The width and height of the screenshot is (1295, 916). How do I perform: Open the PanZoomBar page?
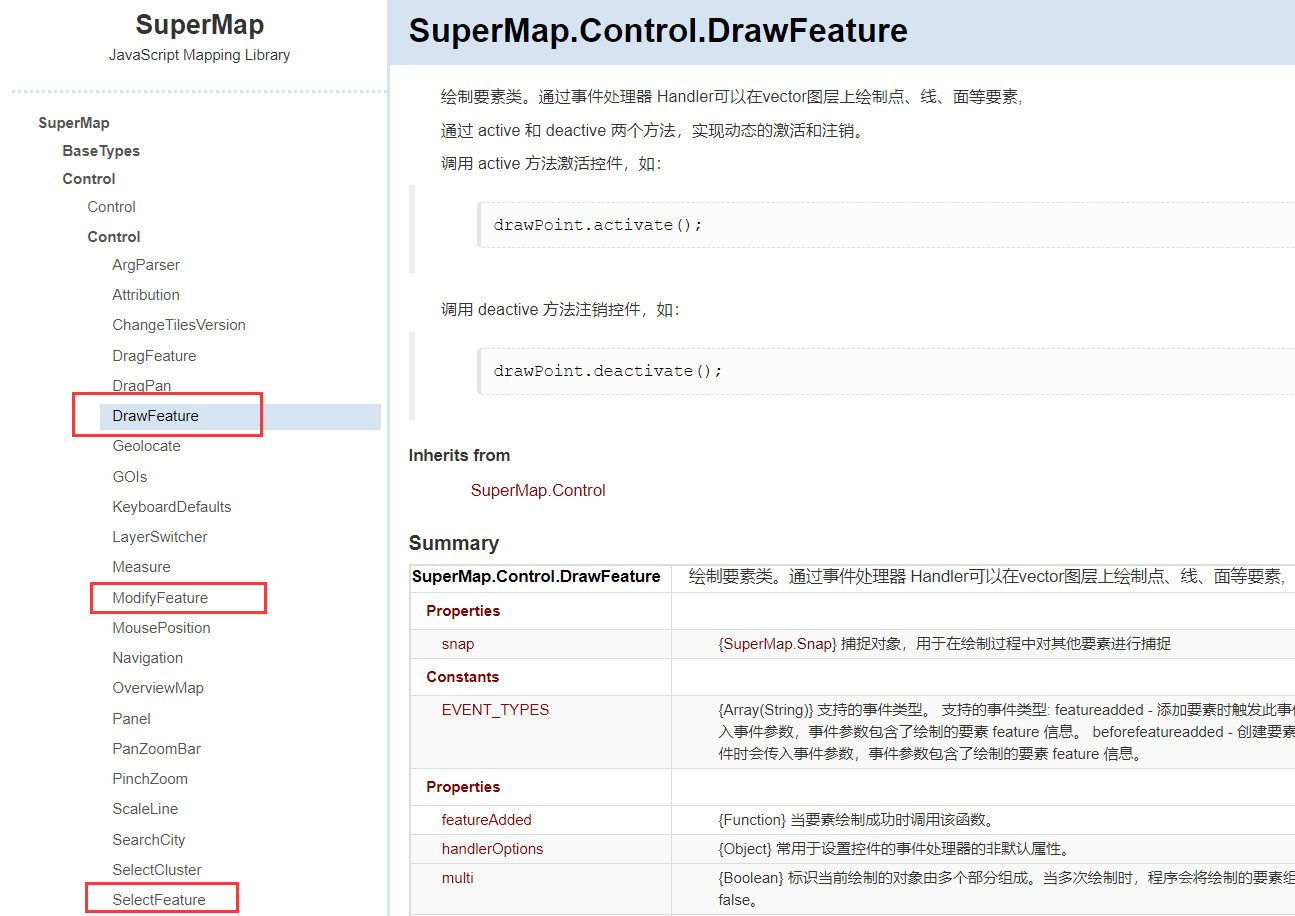(x=156, y=749)
